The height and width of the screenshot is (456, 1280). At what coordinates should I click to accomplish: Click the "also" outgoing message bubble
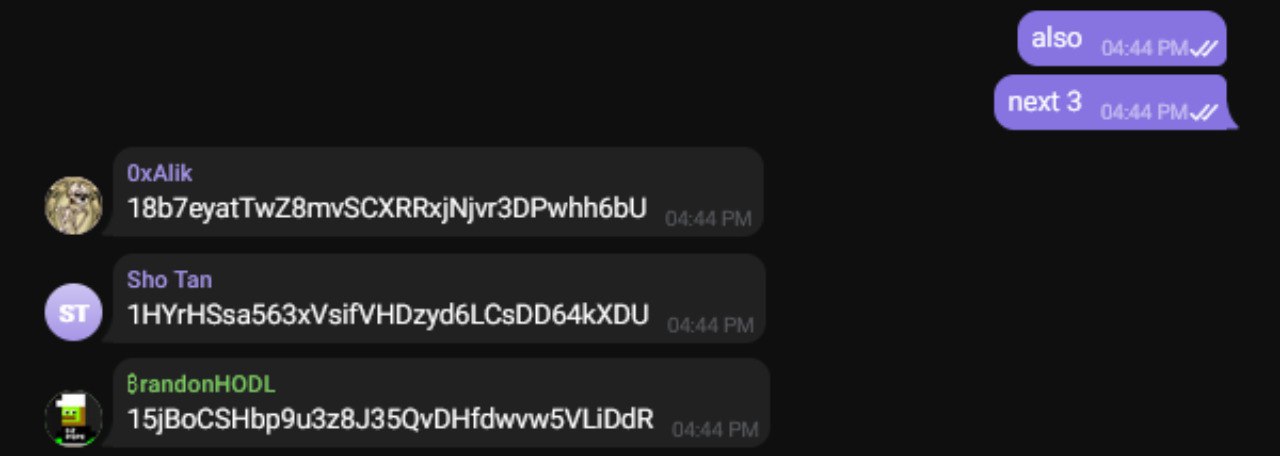1122,39
